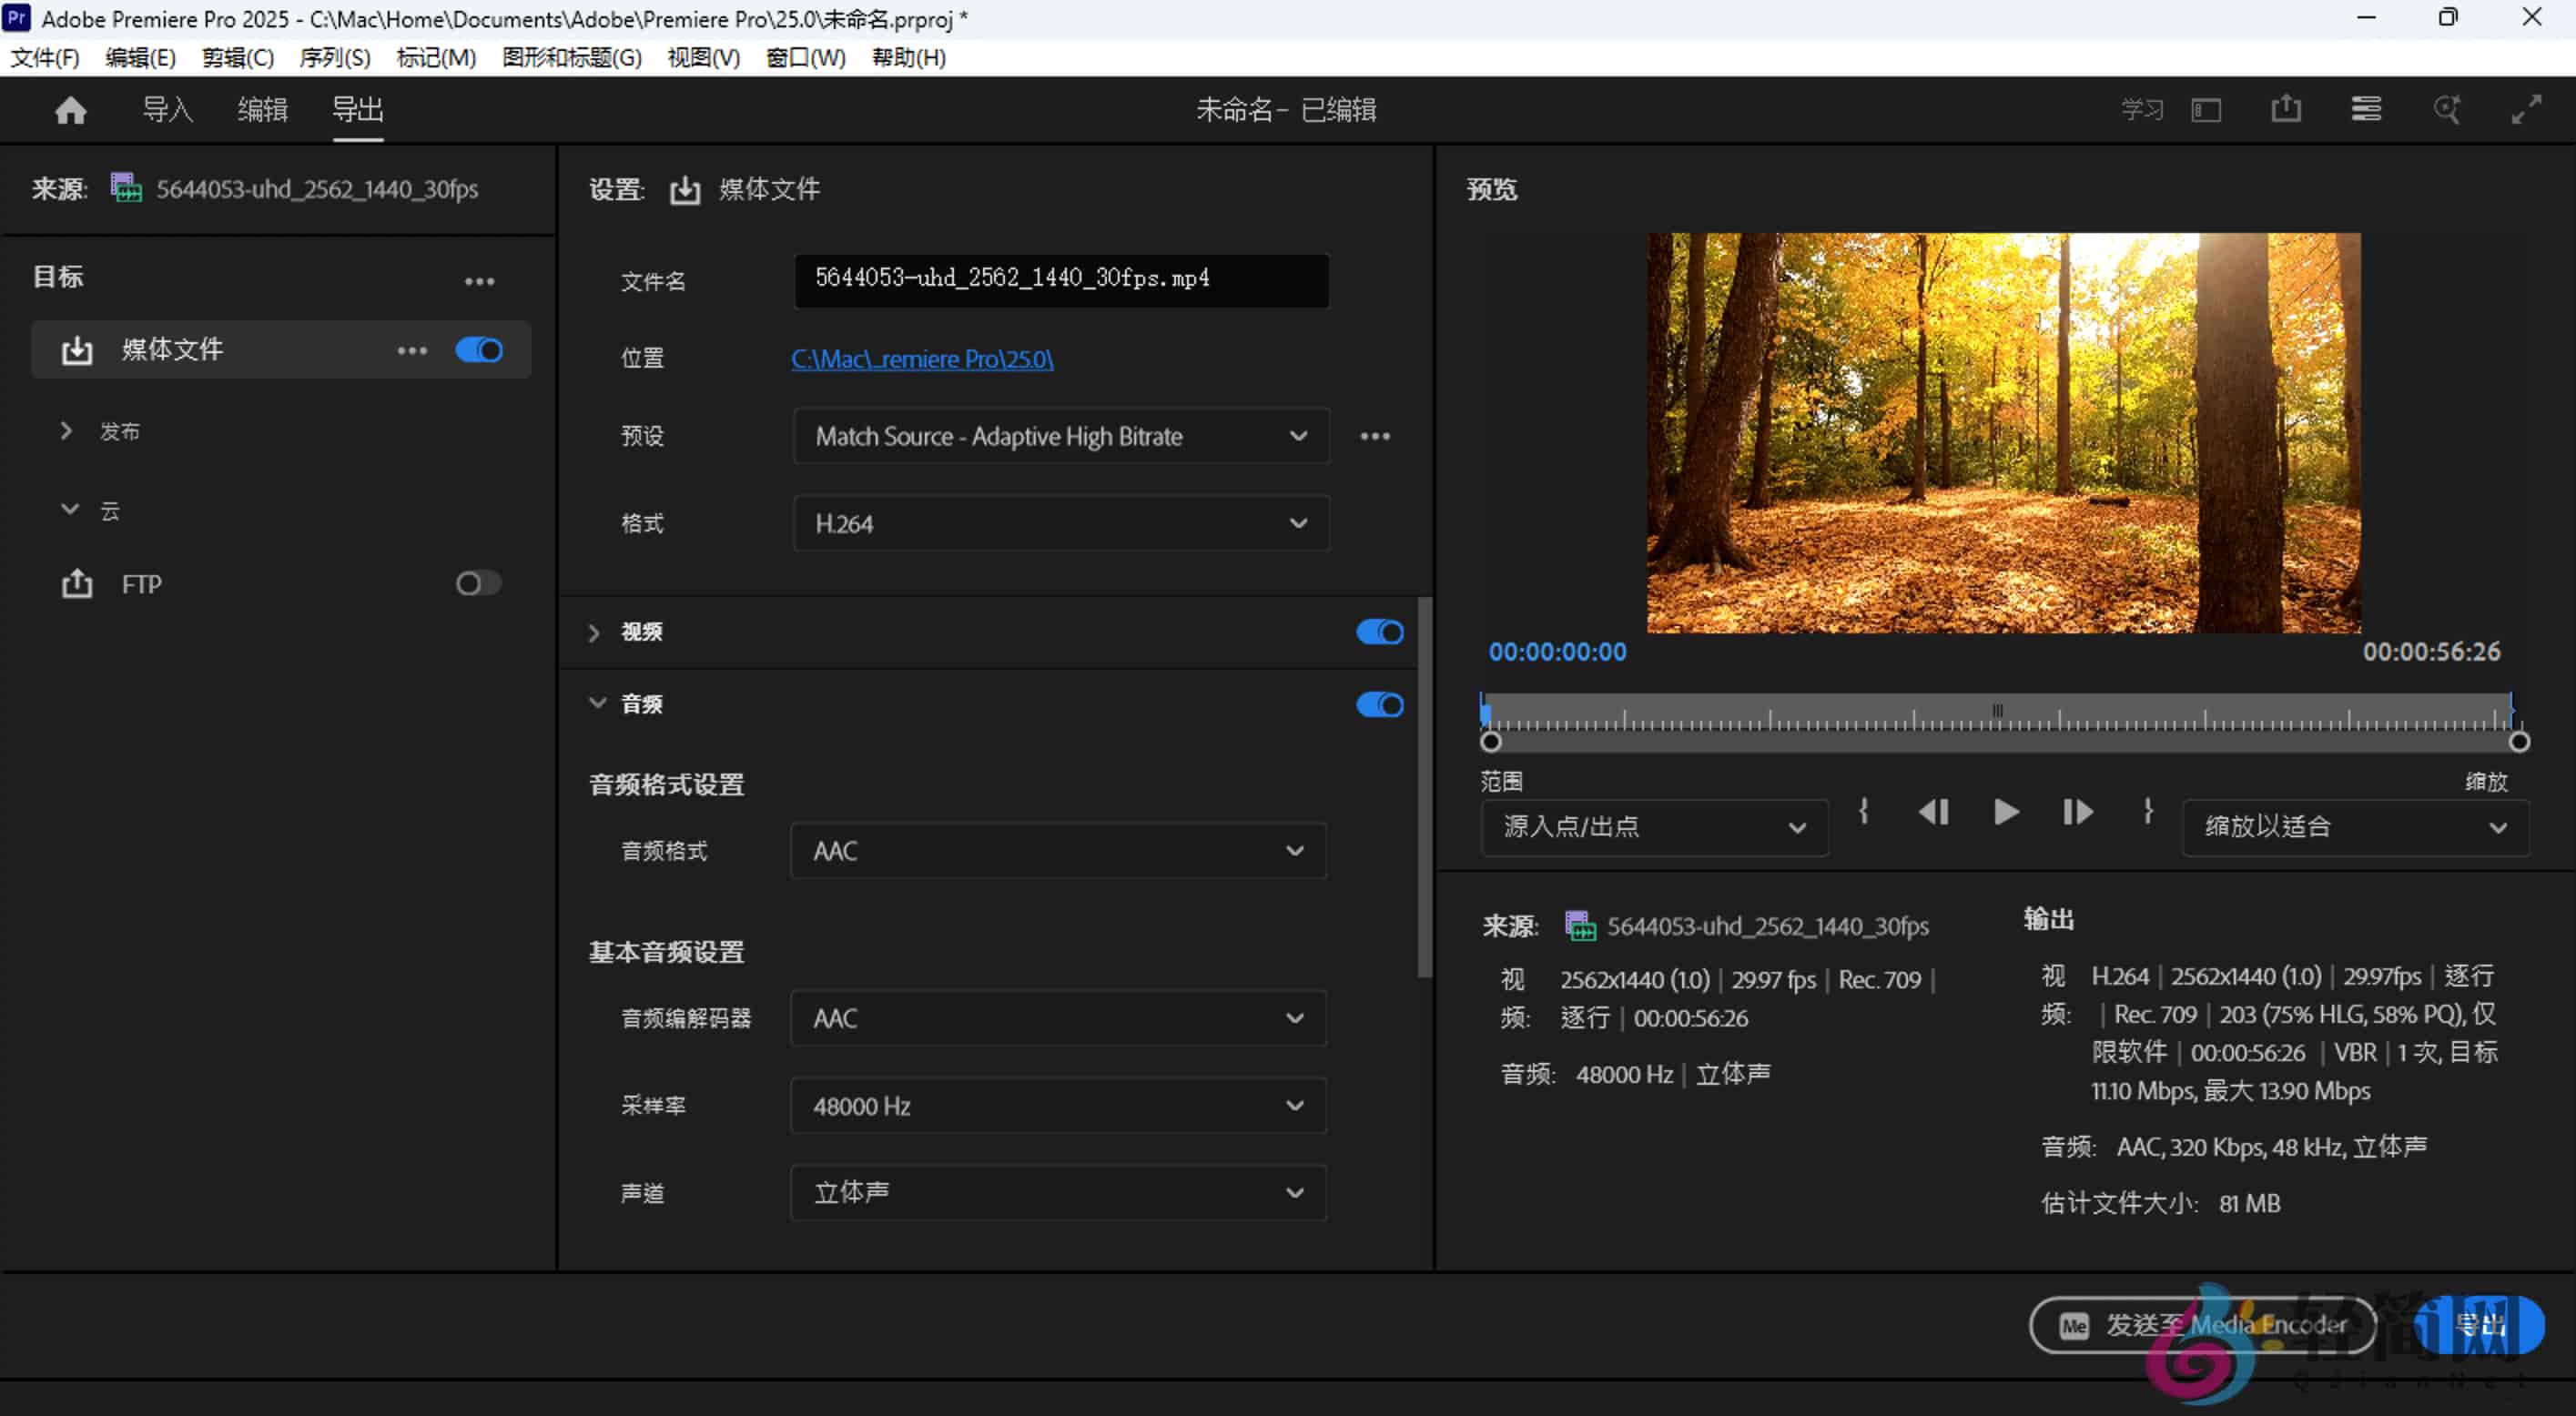
Task: Switch to the 编辑 tab in header
Action: [262, 110]
